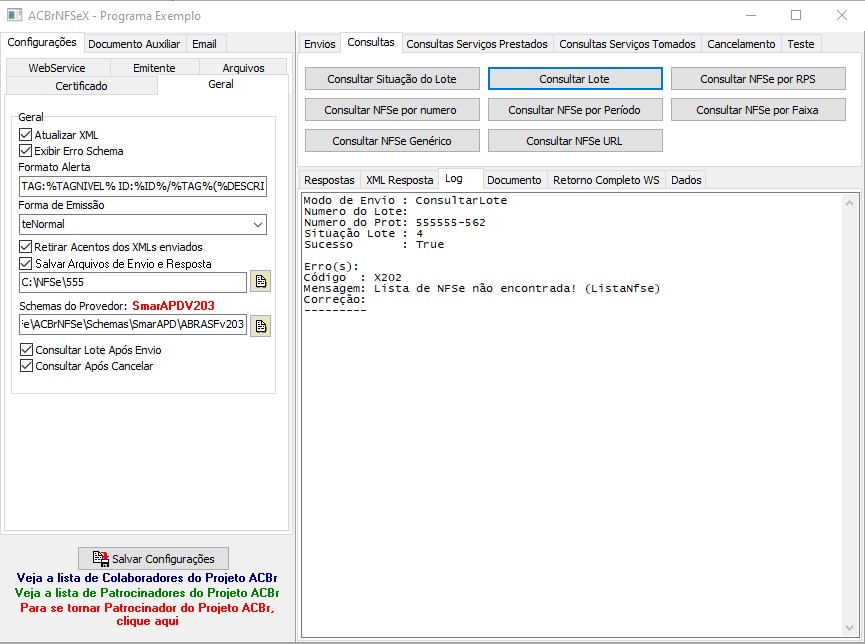Open the Patrocinadores do Projeto ACBr link
865x644 pixels.
point(147,593)
